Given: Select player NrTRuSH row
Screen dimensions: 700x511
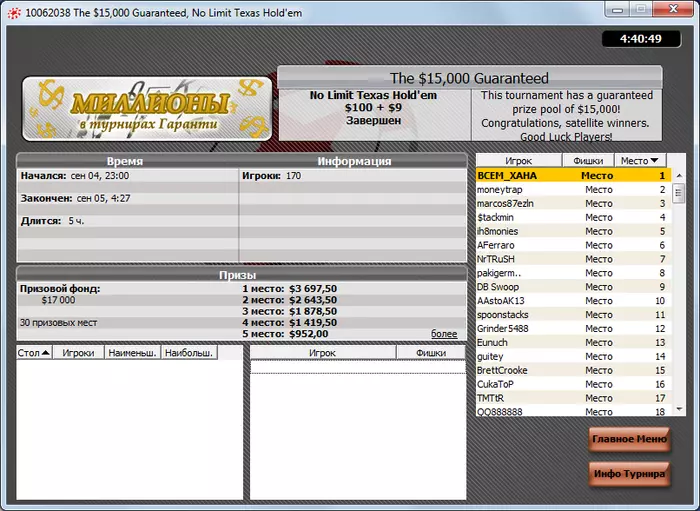Looking at the screenshot, I should tap(574, 259).
